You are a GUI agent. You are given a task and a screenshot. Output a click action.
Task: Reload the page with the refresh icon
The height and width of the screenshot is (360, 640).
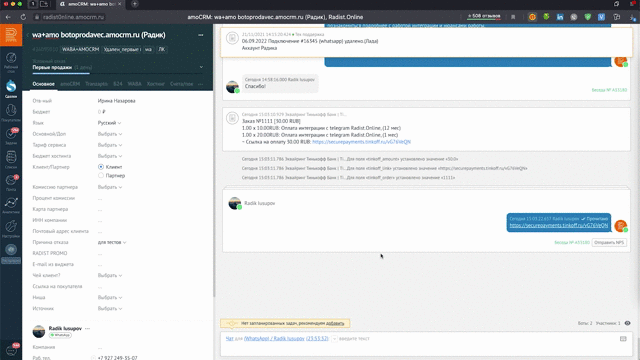coord(23,17)
